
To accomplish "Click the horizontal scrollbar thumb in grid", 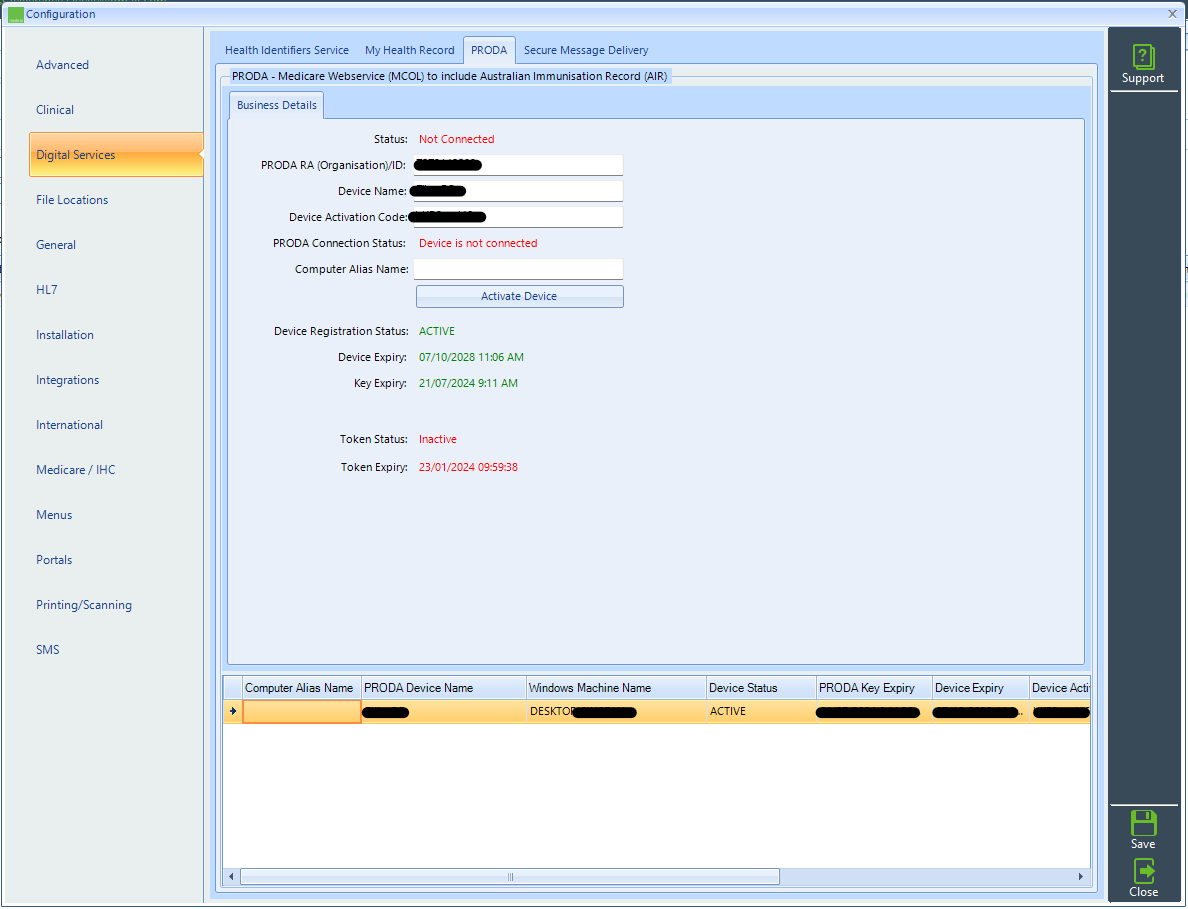I will point(510,876).
